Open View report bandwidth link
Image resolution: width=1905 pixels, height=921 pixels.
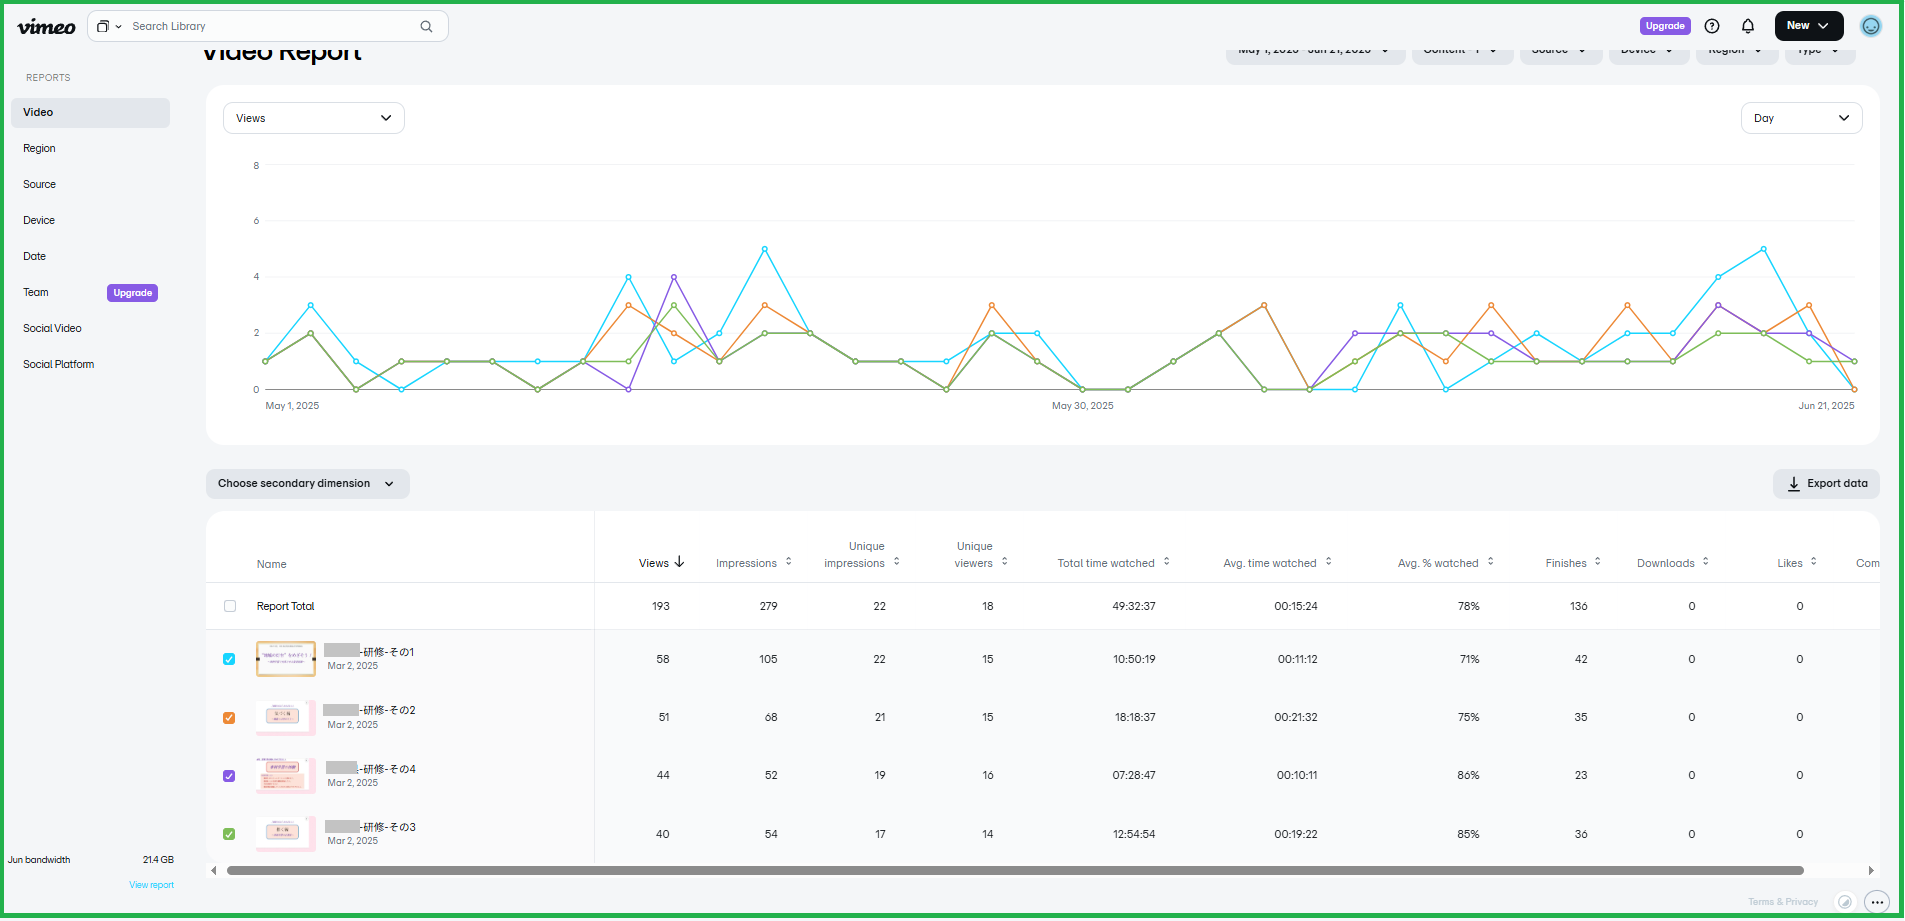tap(151, 885)
